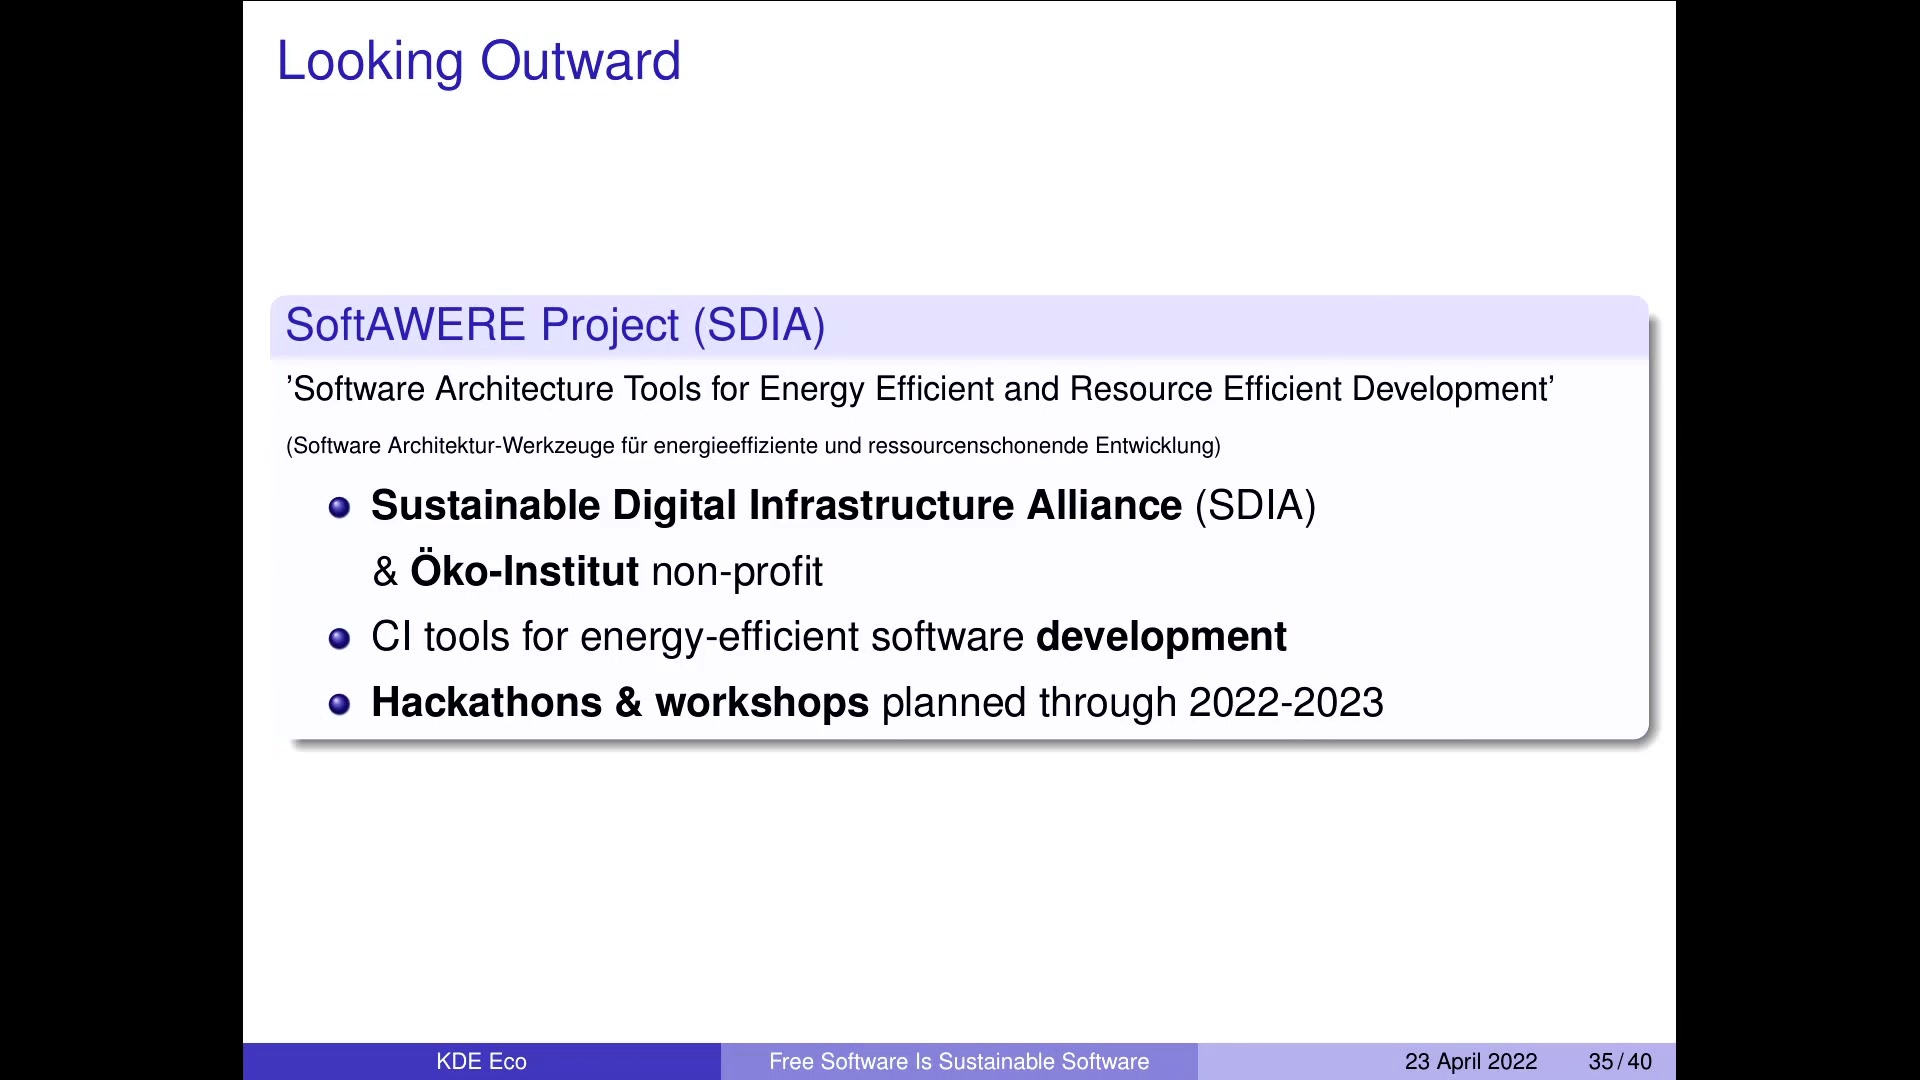Click the '23 April 2022' footer date

tap(1471, 1062)
